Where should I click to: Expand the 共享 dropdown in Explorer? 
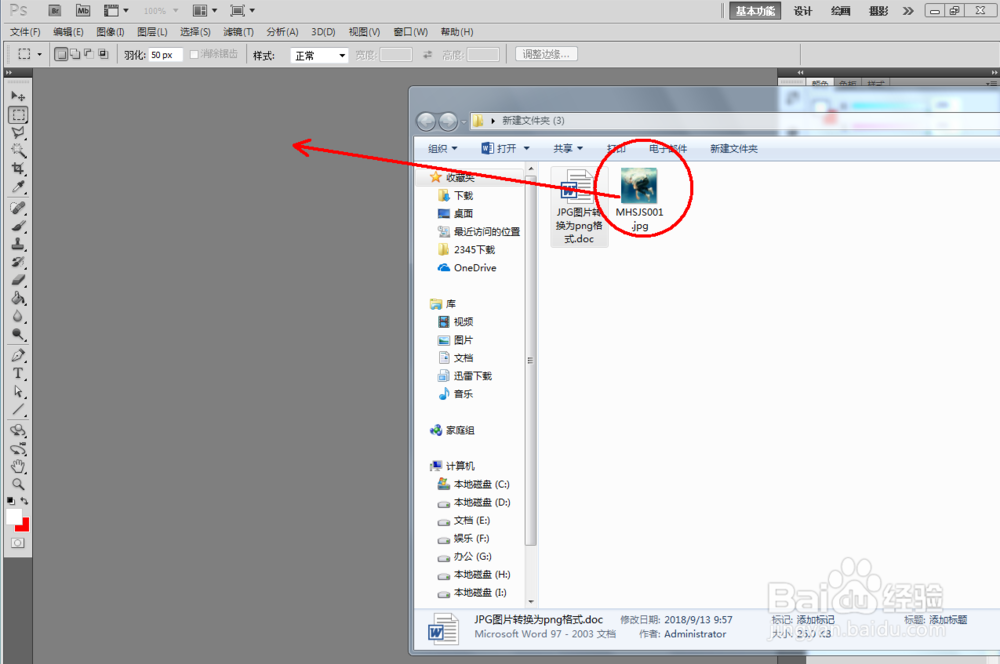pos(568,149)
